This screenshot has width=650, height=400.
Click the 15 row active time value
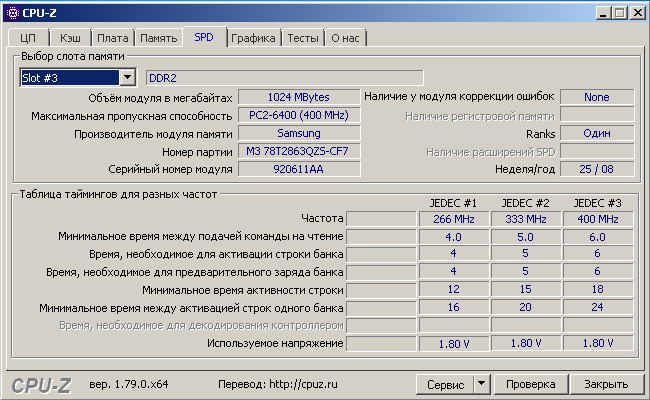click(526, 289)
